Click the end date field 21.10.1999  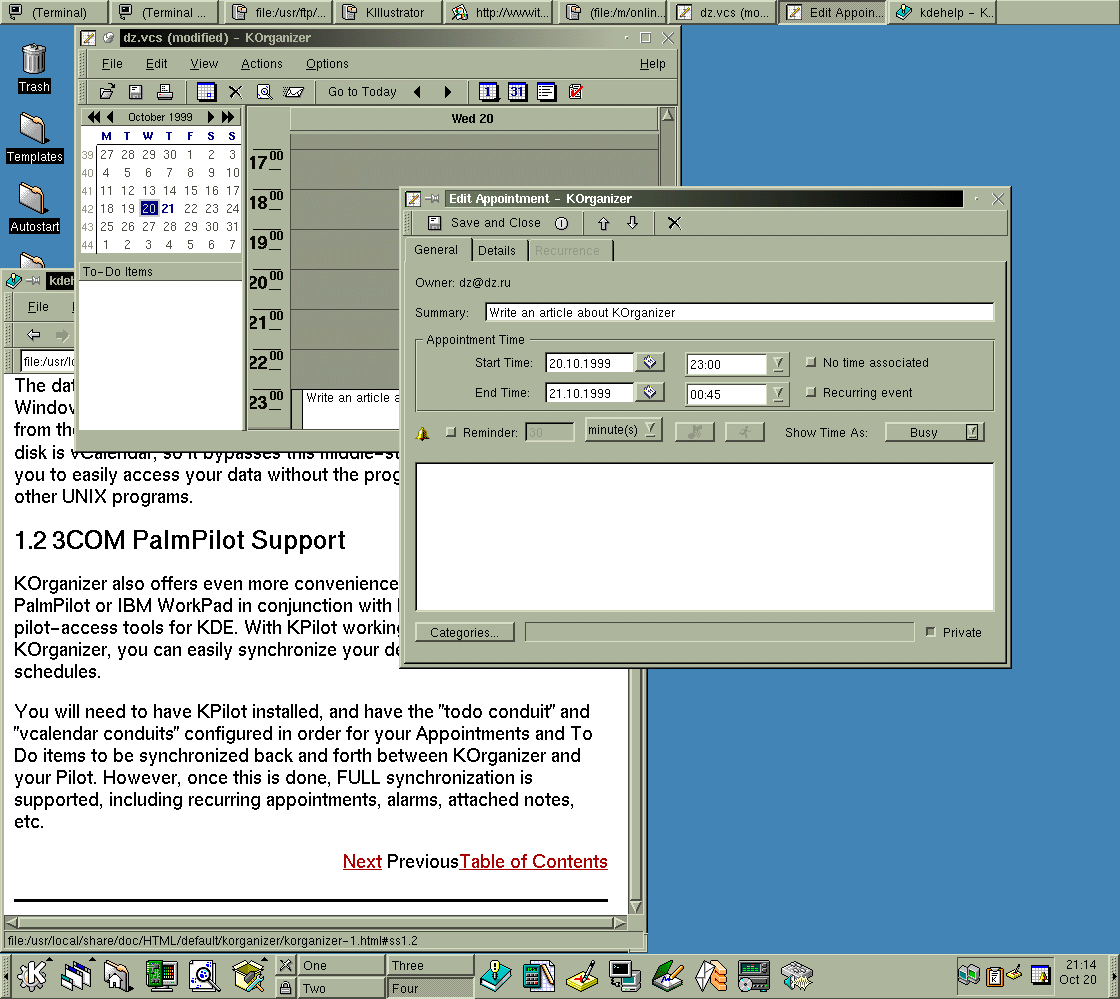pyautogui.click(x=589, y=393)
